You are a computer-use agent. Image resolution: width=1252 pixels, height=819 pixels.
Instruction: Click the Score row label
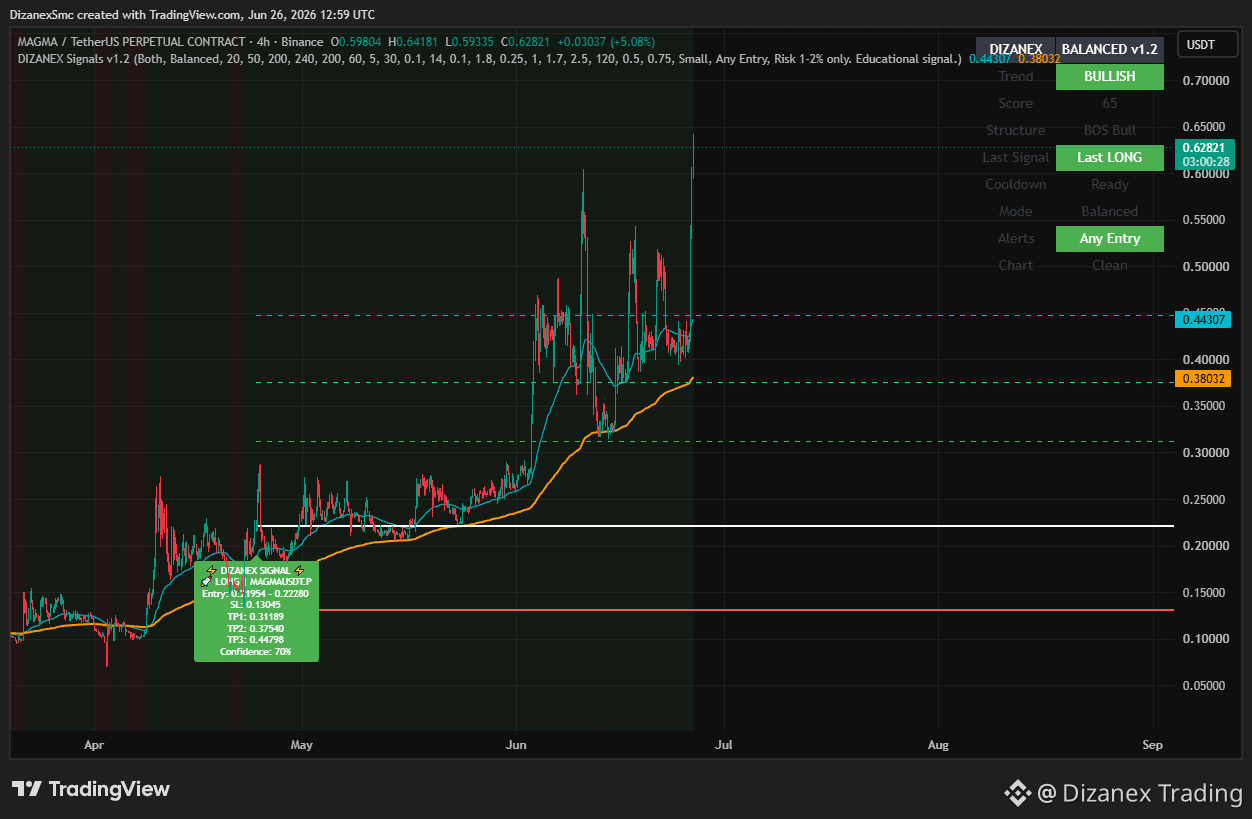coord(1016,103)
